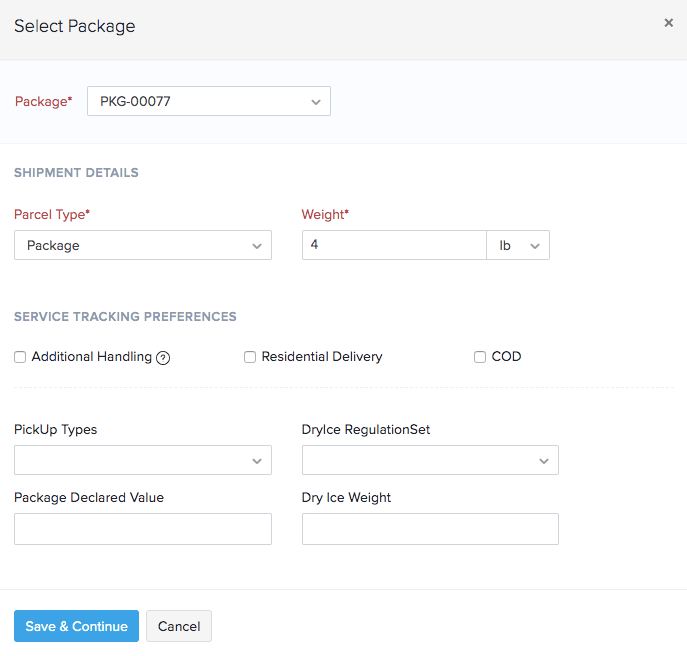
Task: Open the DryIce RegulationSet dropdown
Action: point(430,460)
